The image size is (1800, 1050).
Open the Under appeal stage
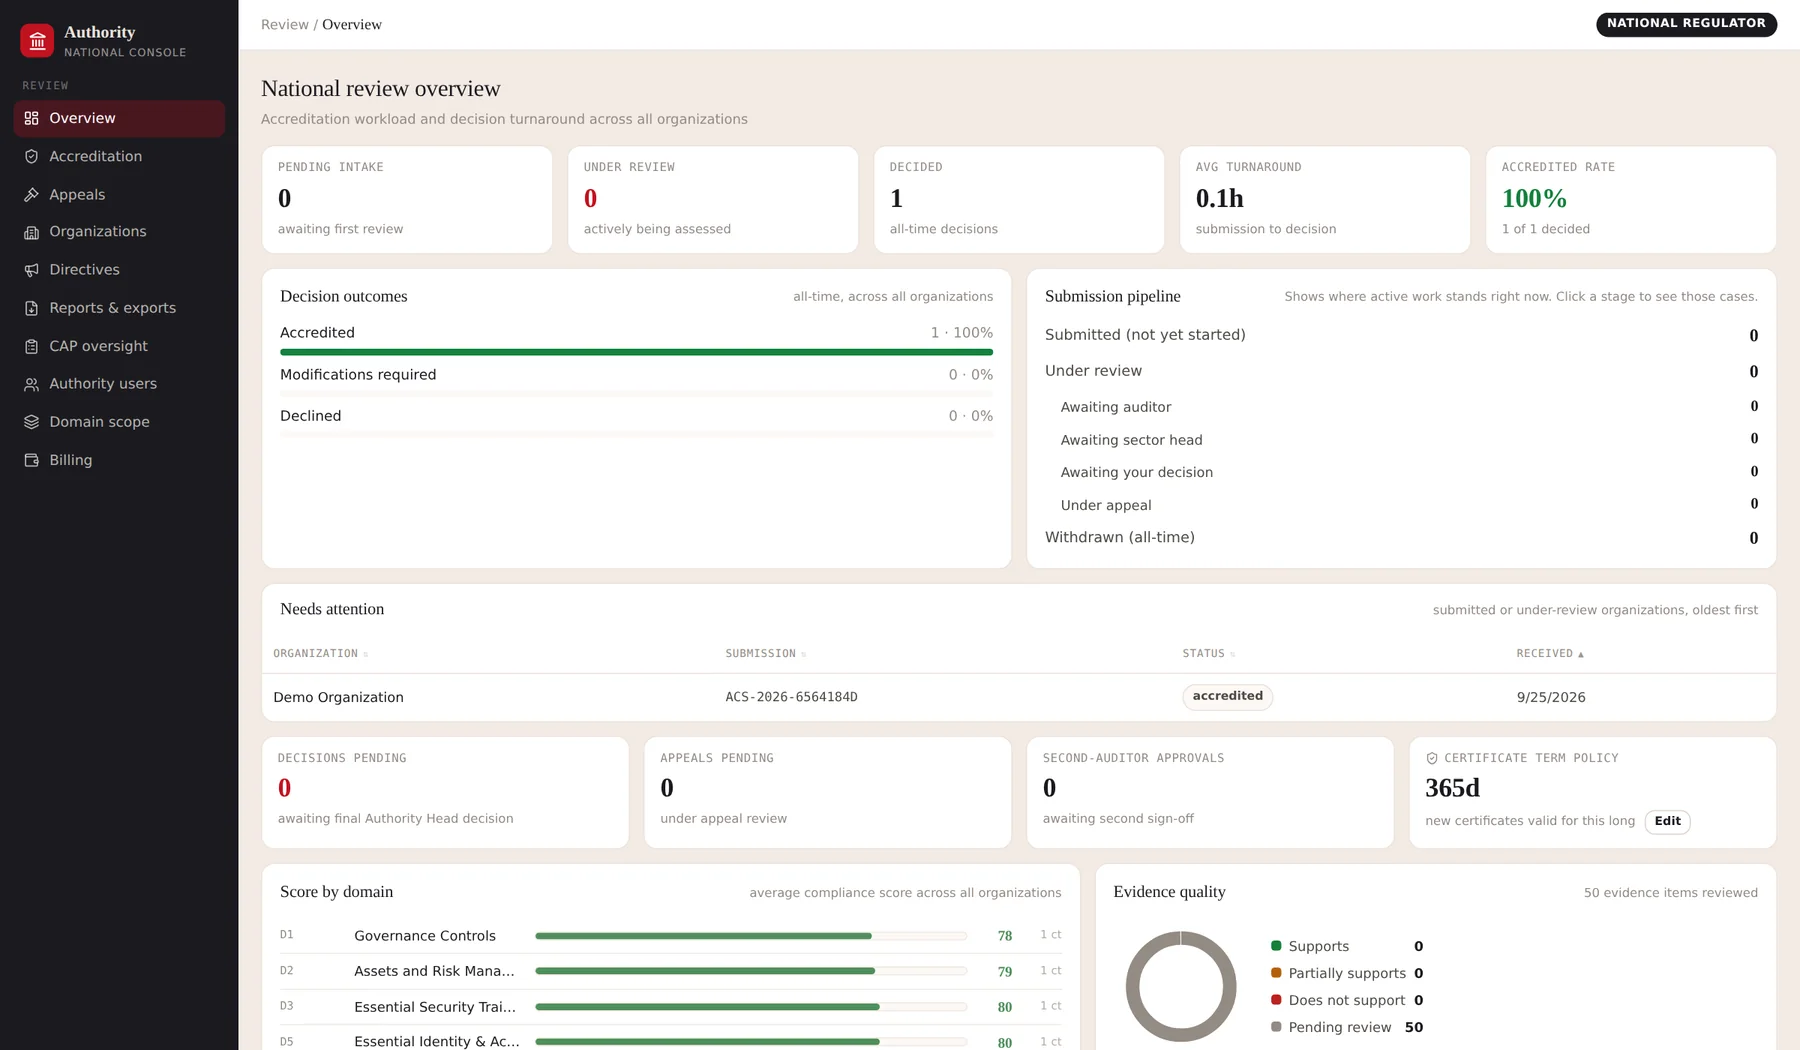pyautogui.click(x=1409, y=505)
